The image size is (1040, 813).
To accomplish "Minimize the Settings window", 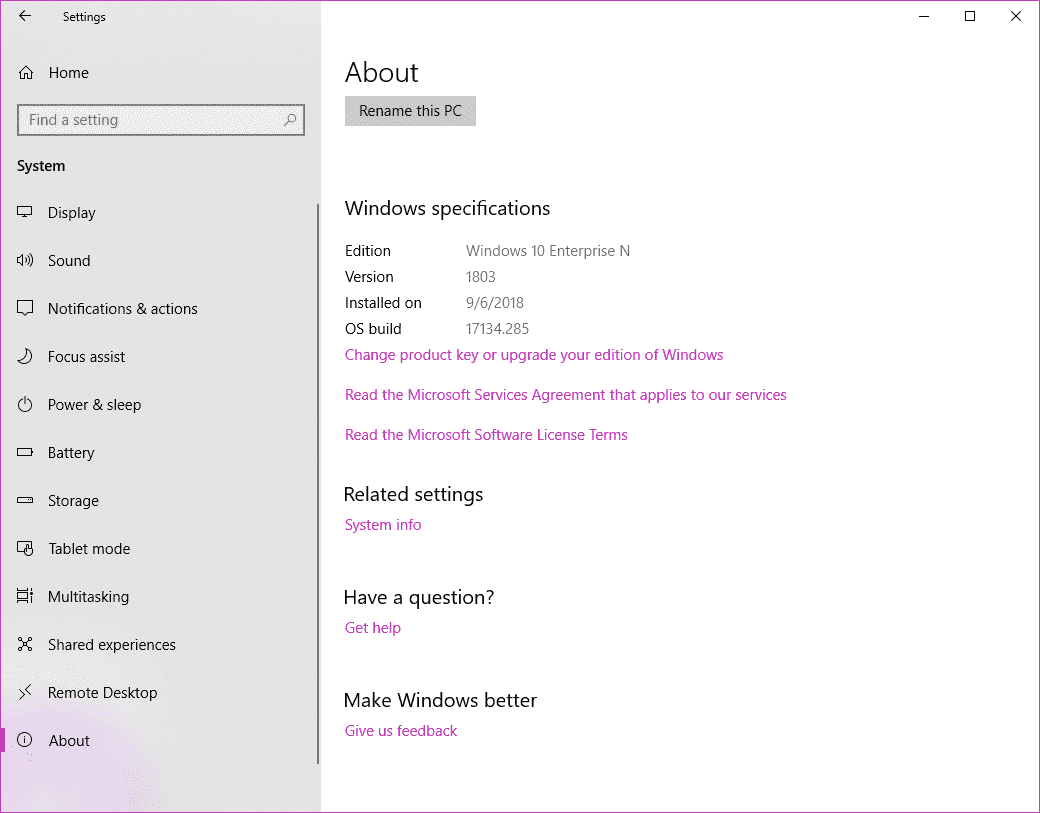I will click(924, 16).
